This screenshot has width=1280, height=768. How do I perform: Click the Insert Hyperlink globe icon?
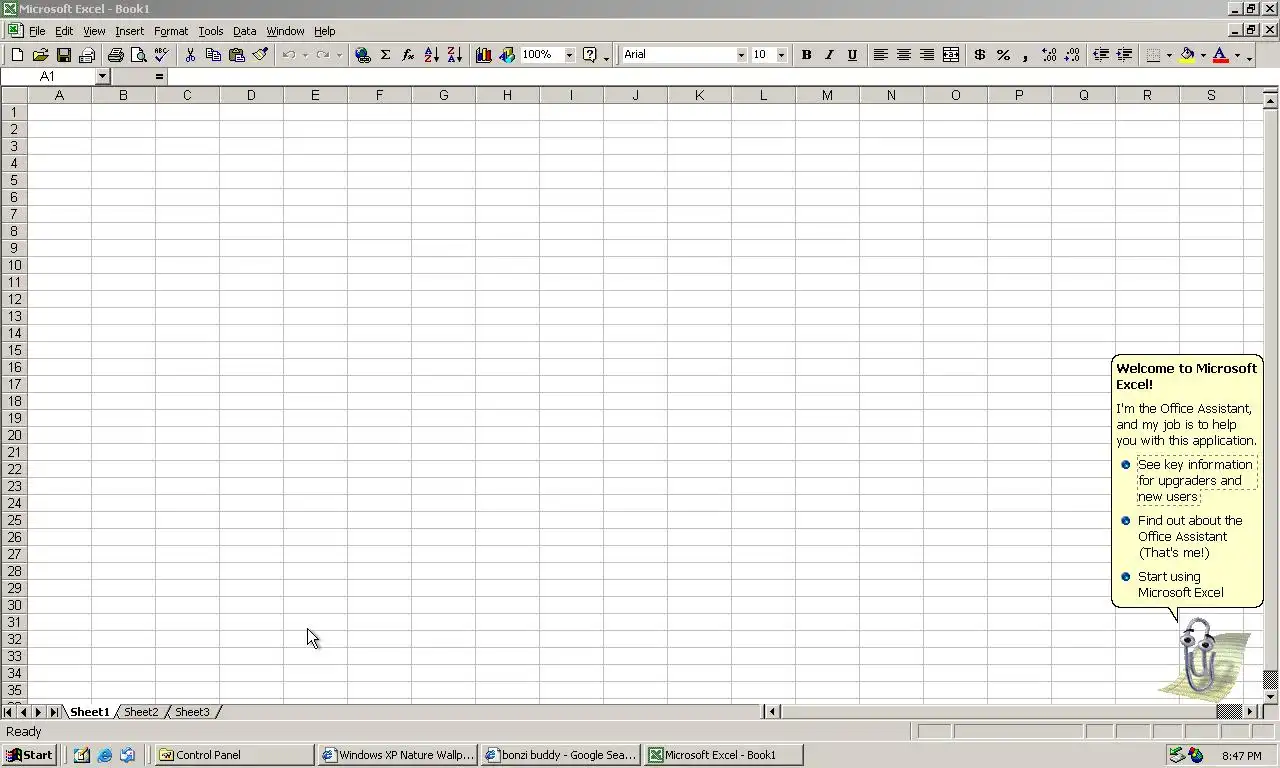tap(363, 55)
